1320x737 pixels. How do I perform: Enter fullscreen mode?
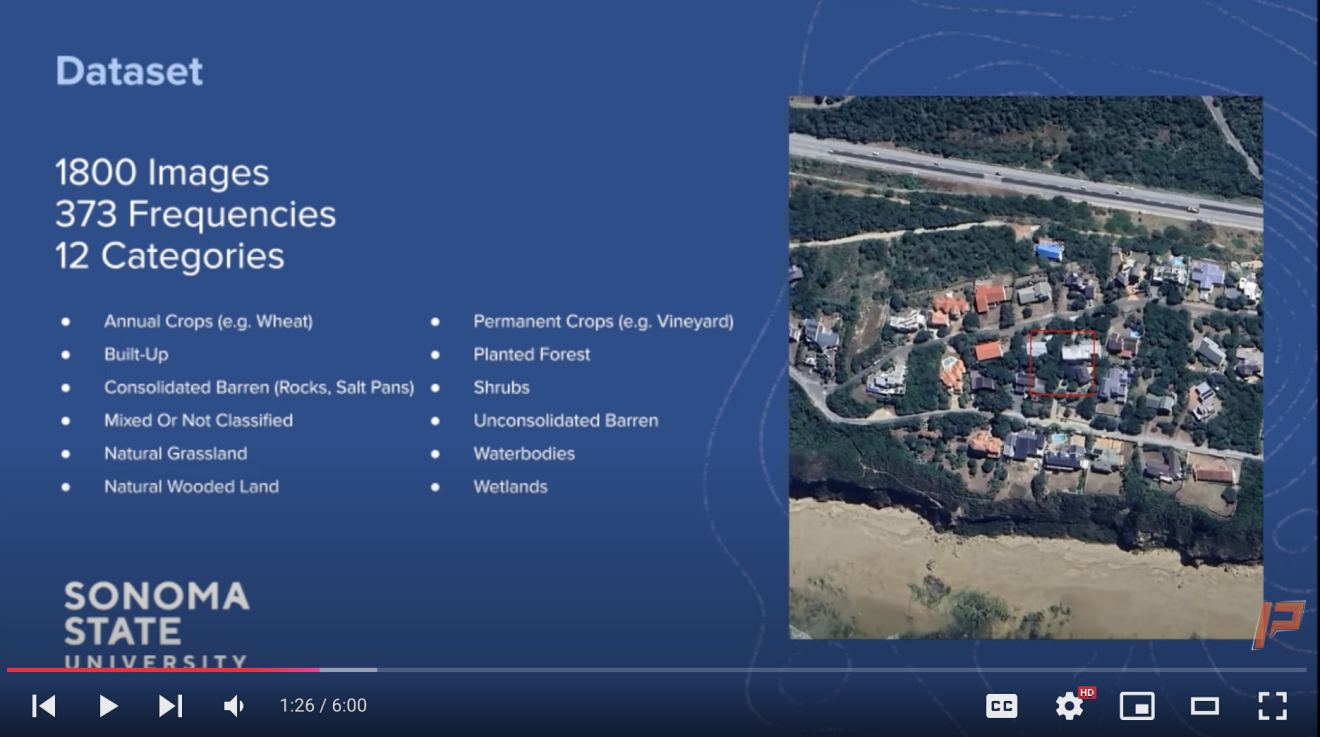coord(1271,706)
